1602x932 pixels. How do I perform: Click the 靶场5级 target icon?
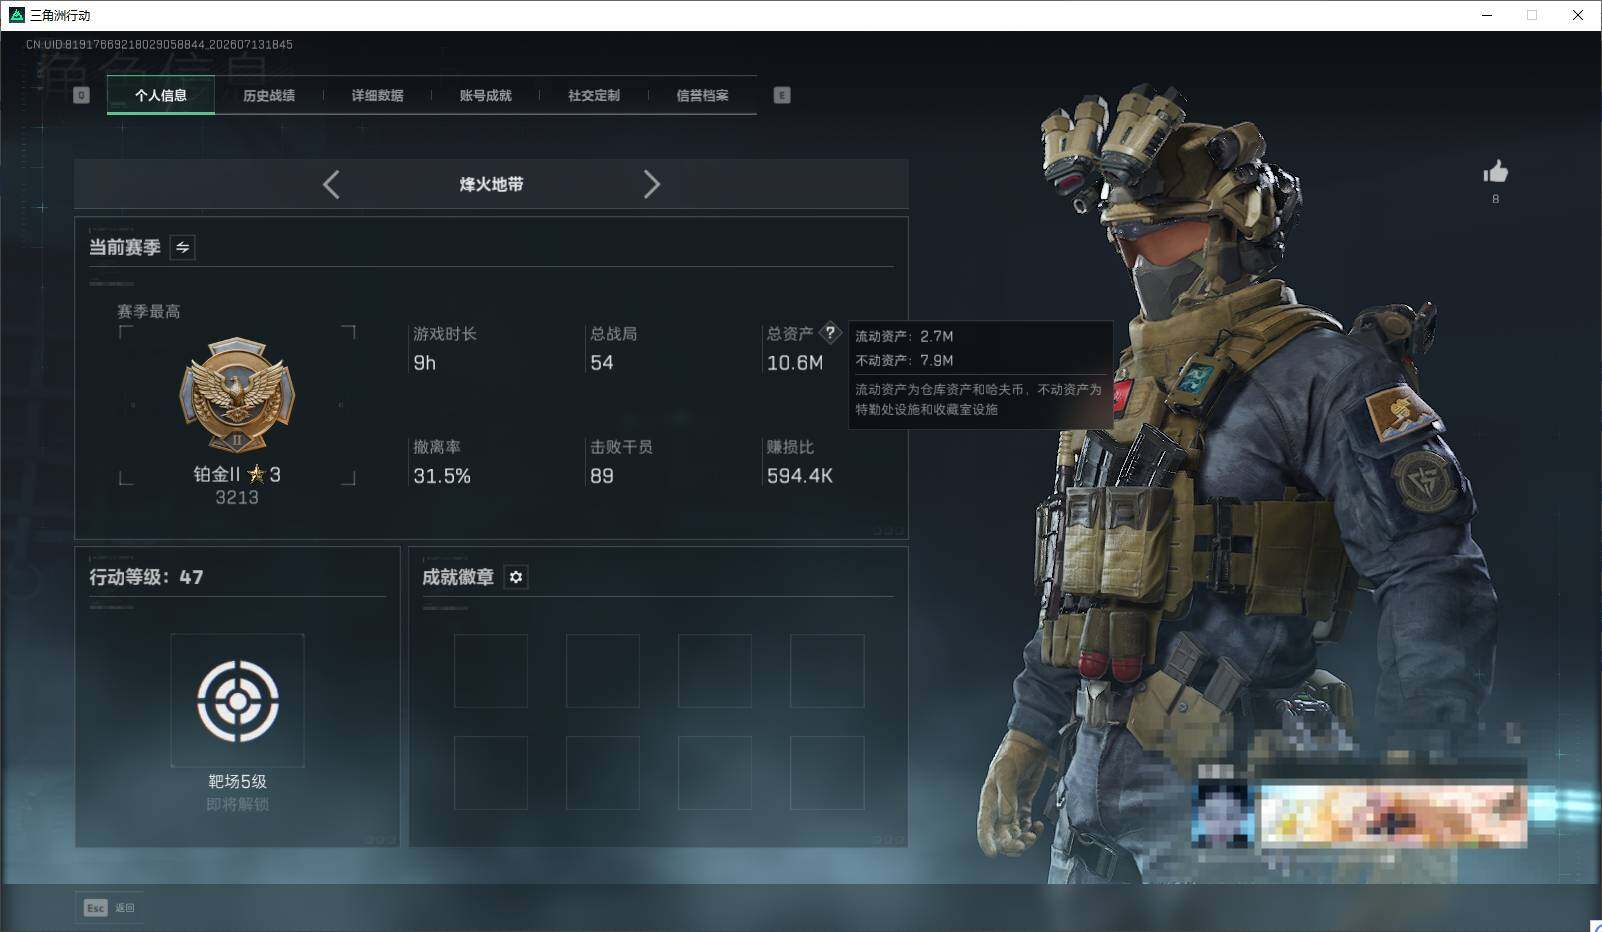click(x=237, y=700)
